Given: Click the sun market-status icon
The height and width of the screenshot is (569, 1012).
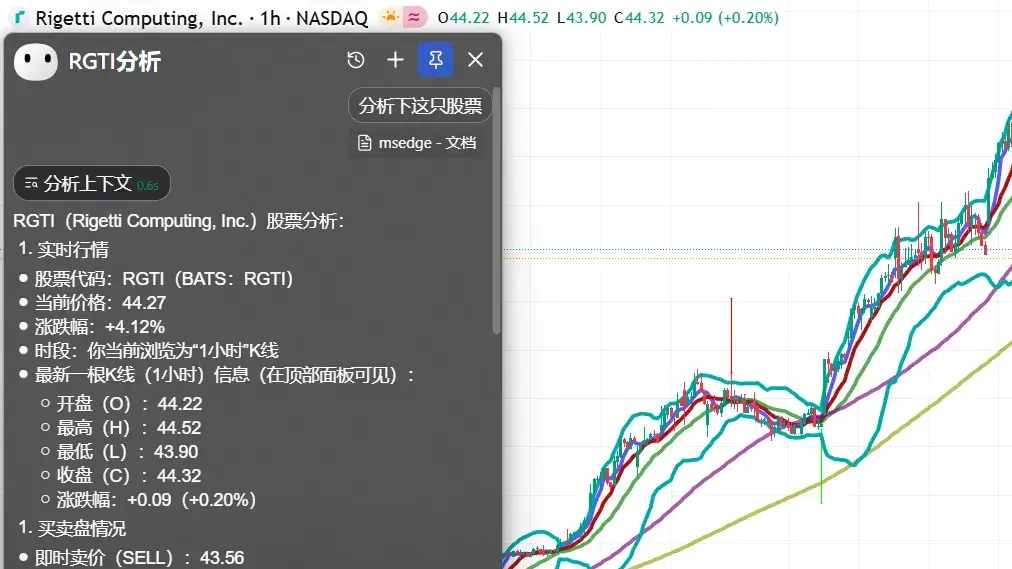Looking at the screenshot, I should pos(390,18).
